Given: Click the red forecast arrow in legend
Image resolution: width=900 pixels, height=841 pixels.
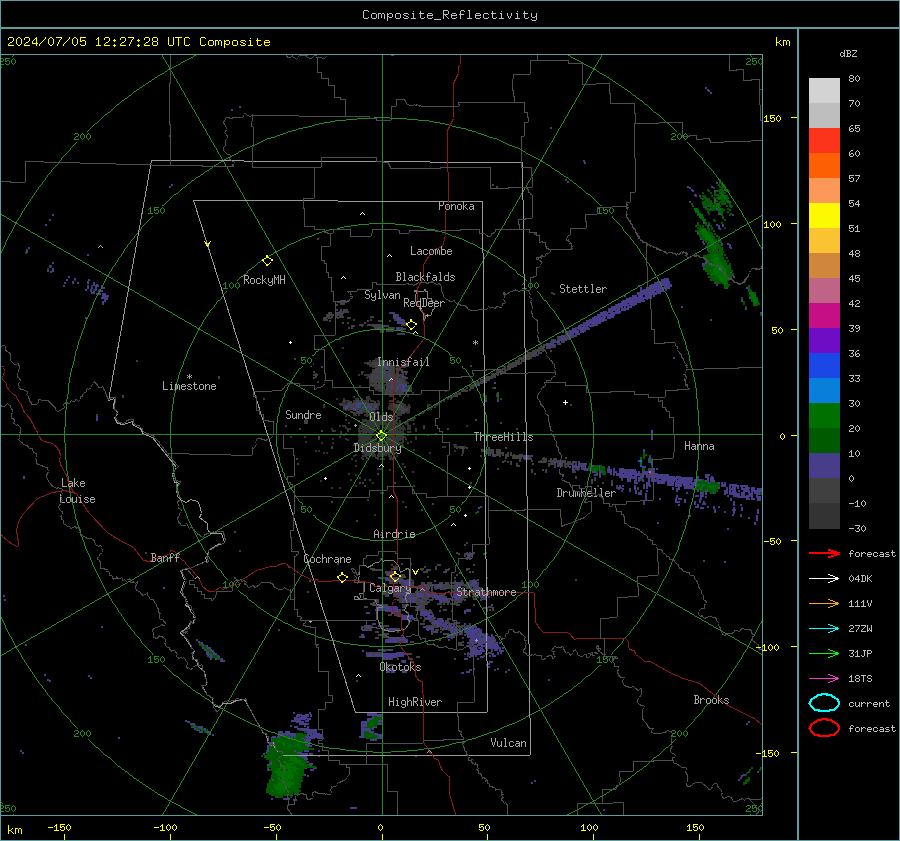Looking at the screenshot, I should point(824,553).
